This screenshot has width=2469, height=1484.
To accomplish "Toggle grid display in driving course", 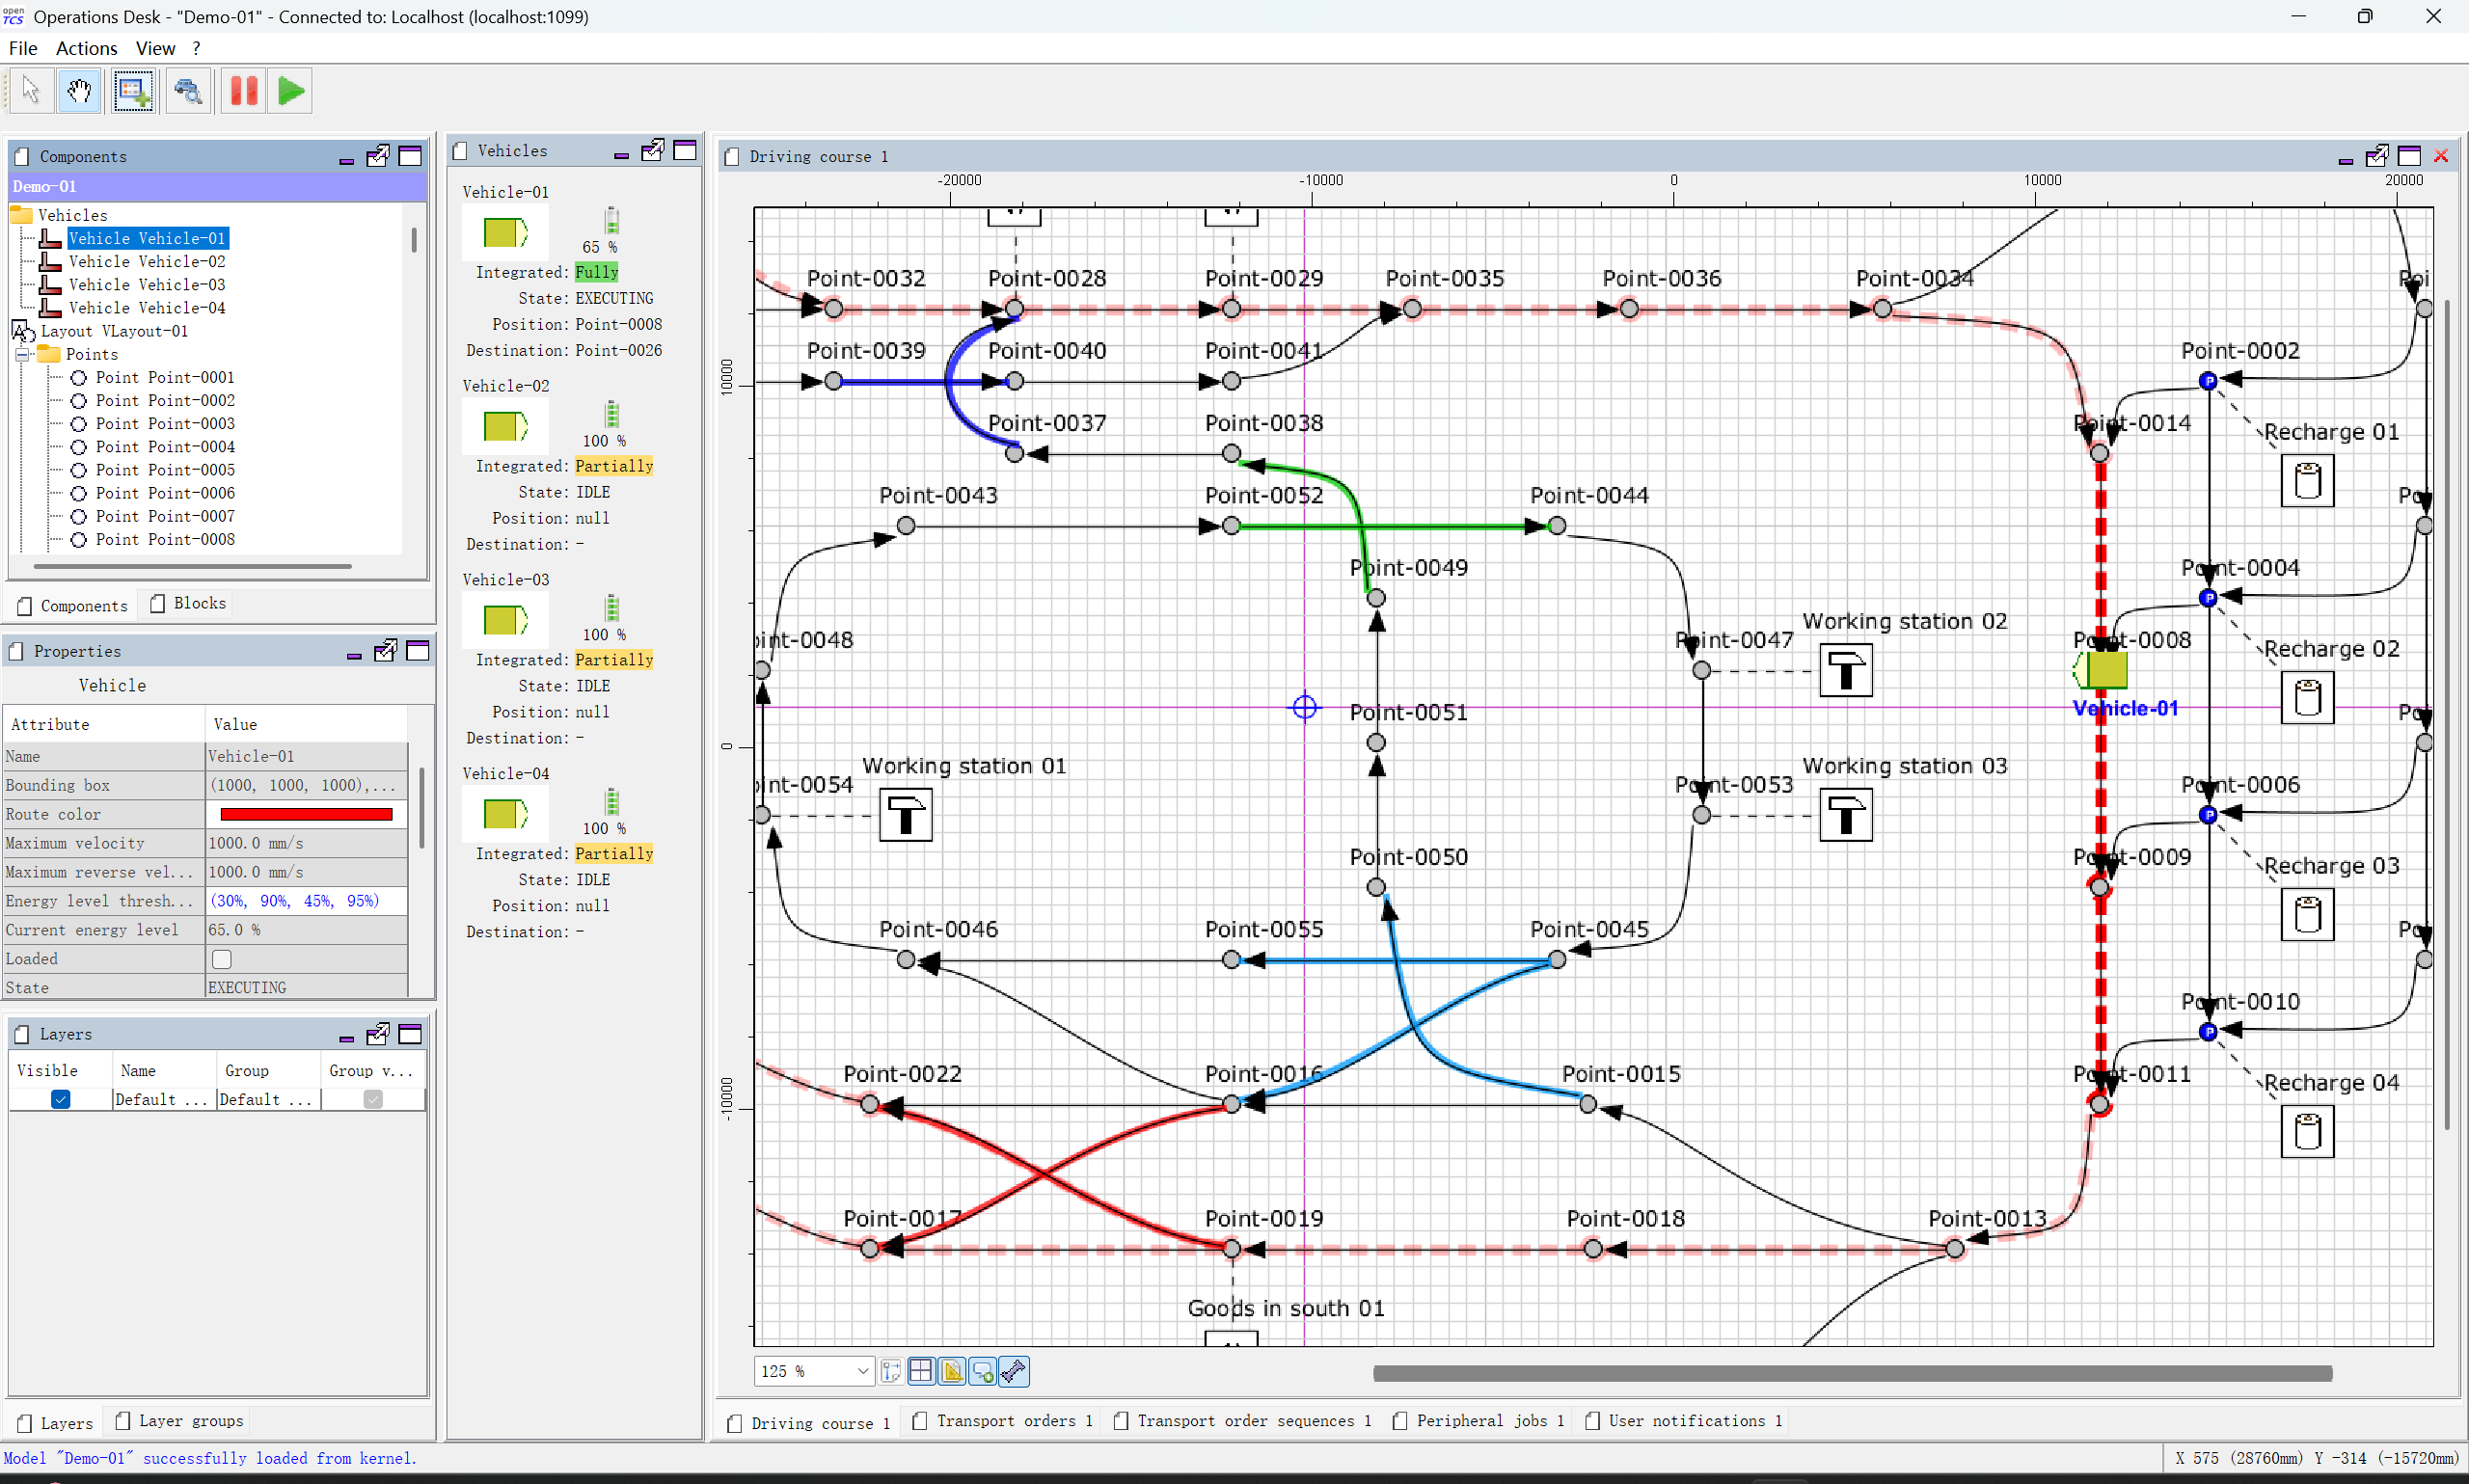I will [x=921, y=1371].
